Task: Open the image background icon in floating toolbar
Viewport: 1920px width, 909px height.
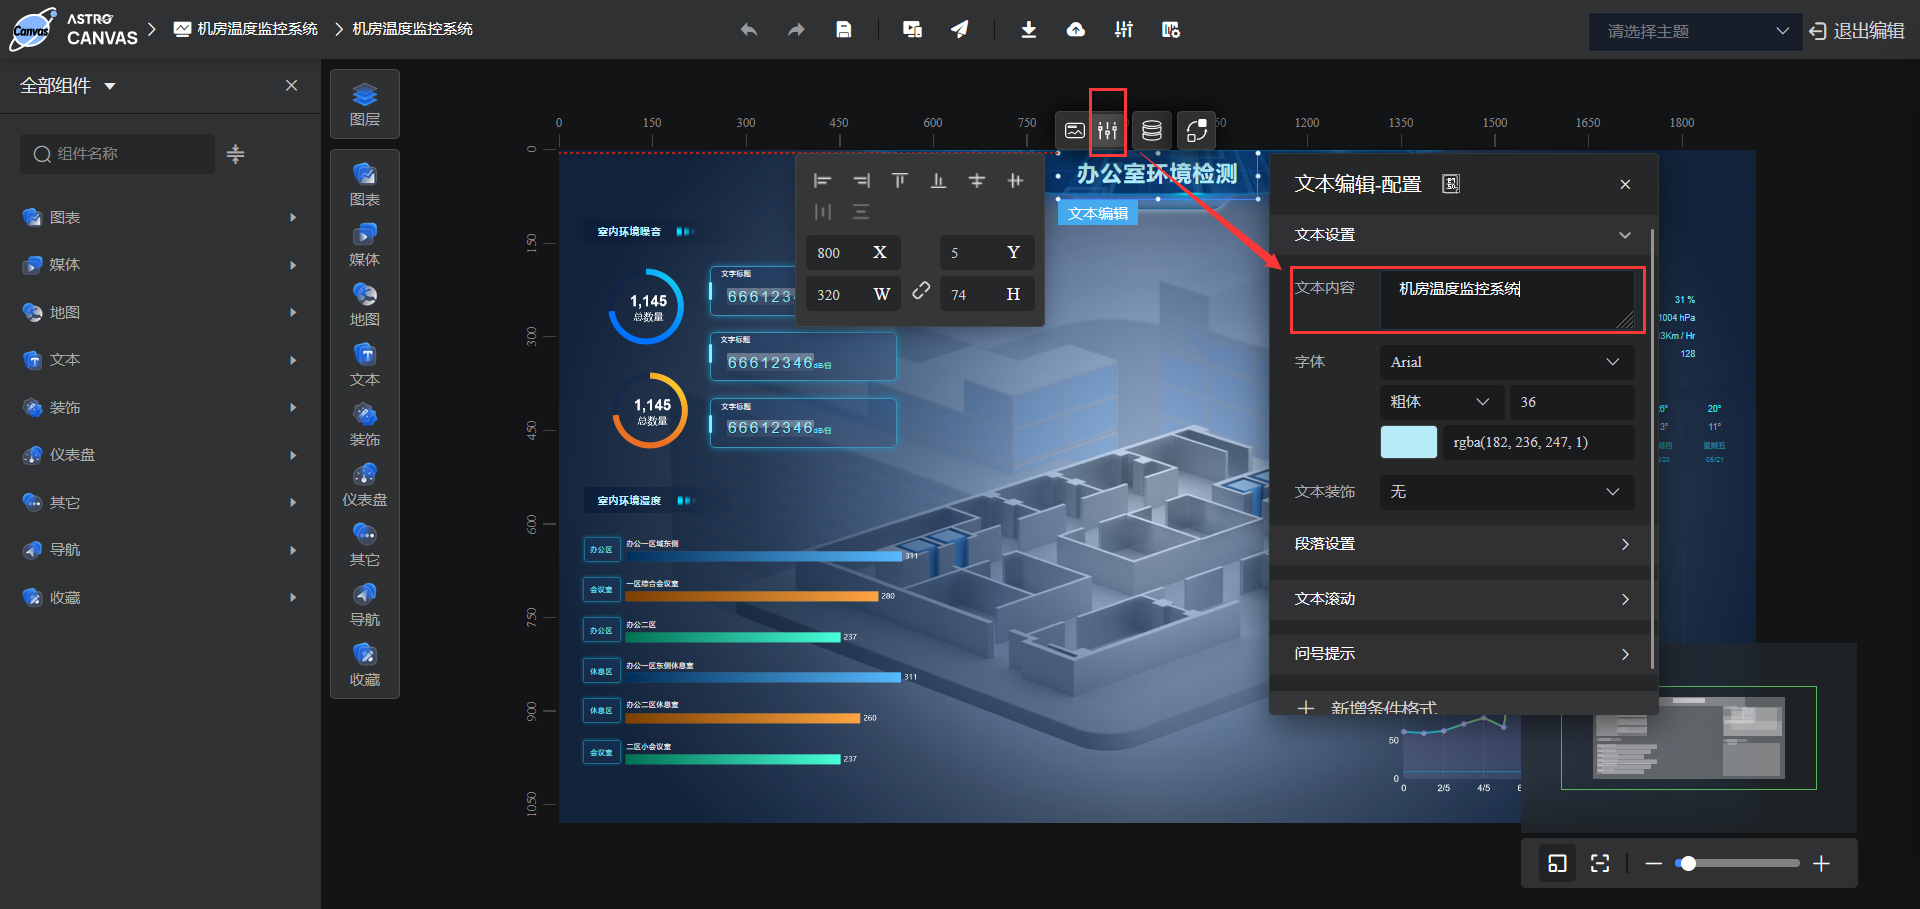Action: tap(1074, 129)
